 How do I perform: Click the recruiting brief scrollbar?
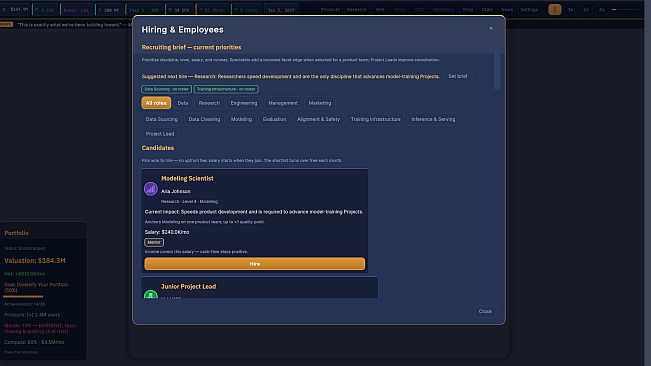coord(497,71)
